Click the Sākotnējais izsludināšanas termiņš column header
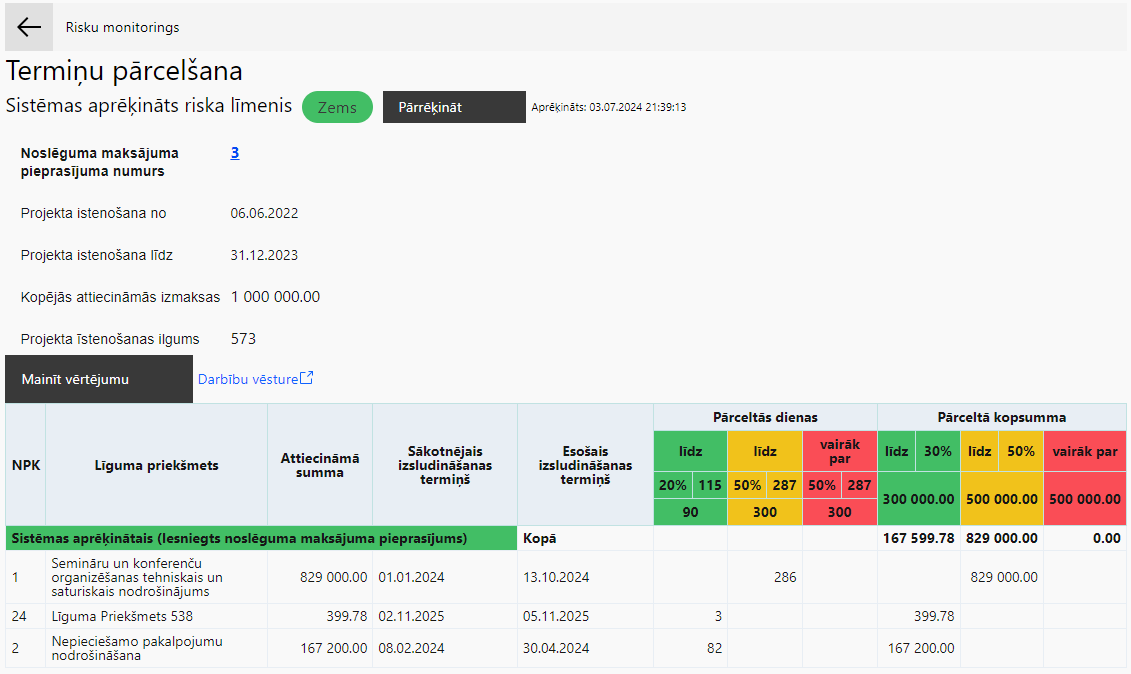This screenshot has height=674, width=1131. pyautogui.click(x=445, y=465)
